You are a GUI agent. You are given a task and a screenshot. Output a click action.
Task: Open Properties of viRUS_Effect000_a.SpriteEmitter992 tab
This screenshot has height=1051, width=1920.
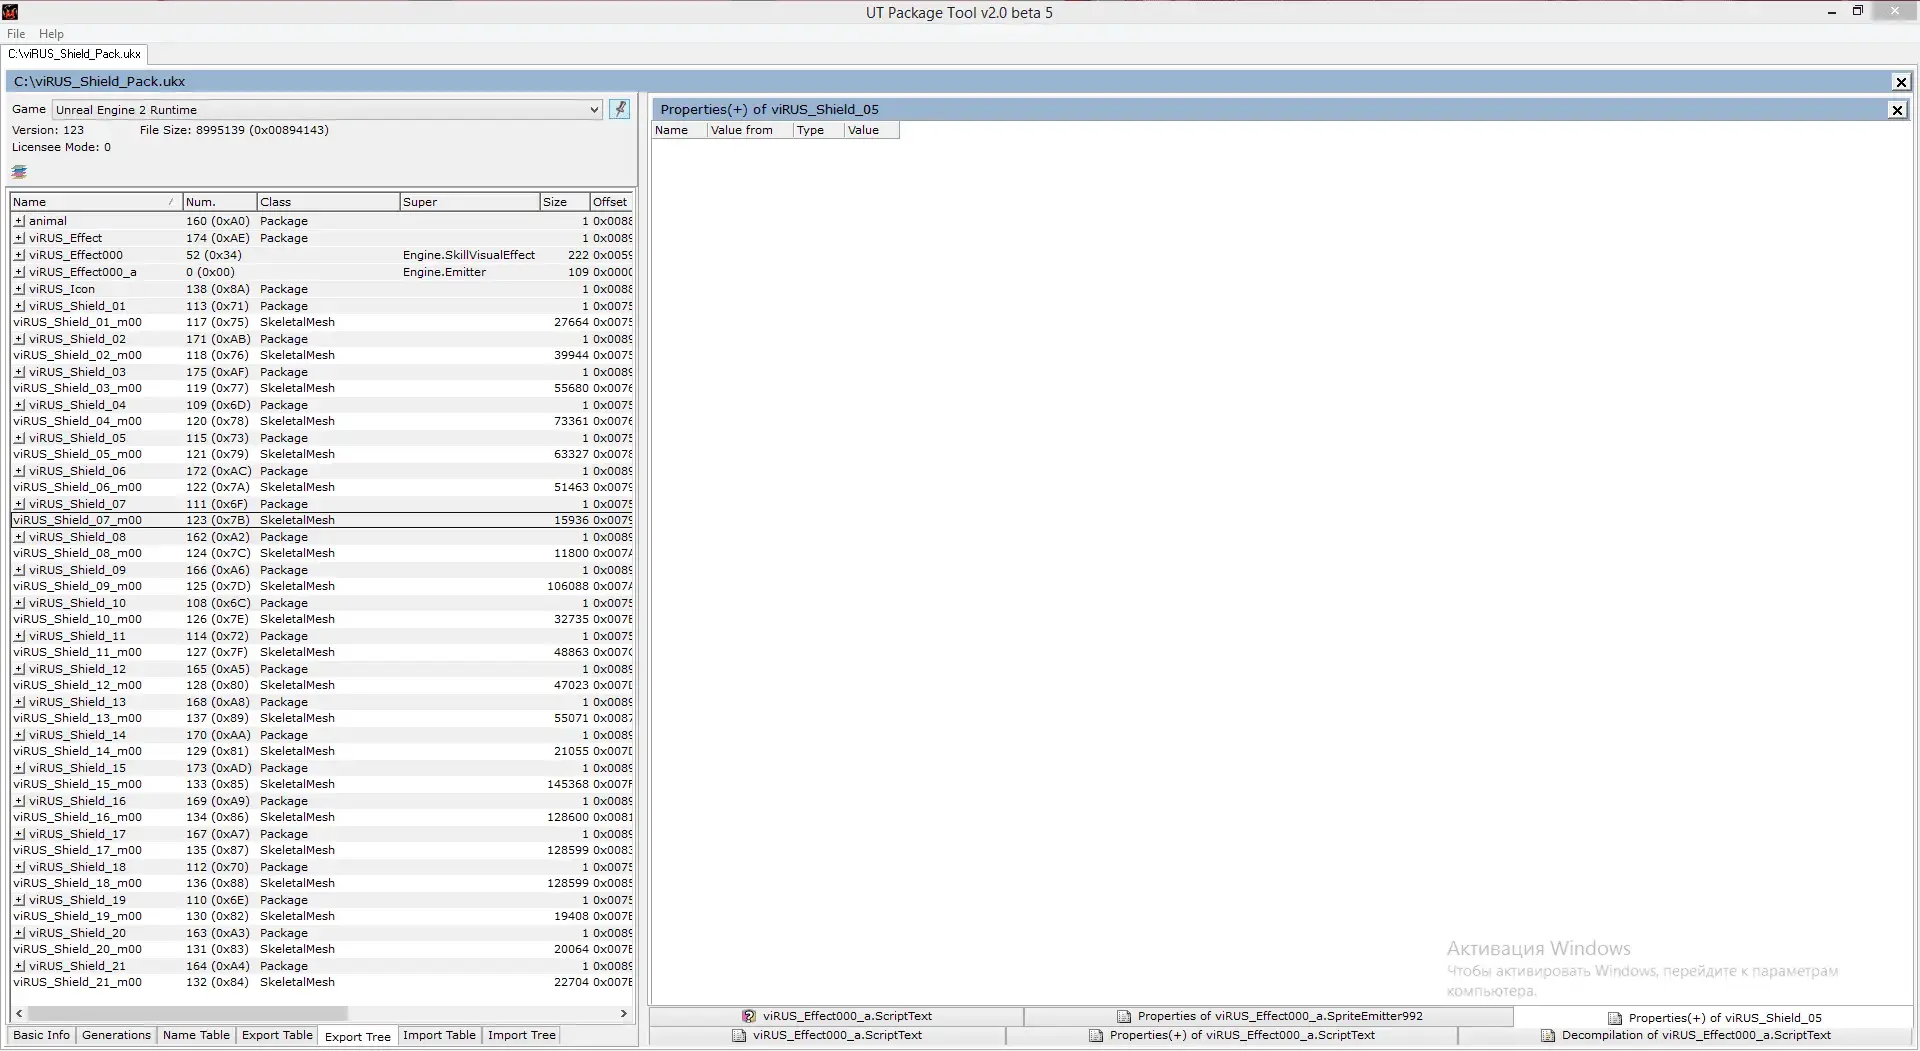[1269, 1016]
